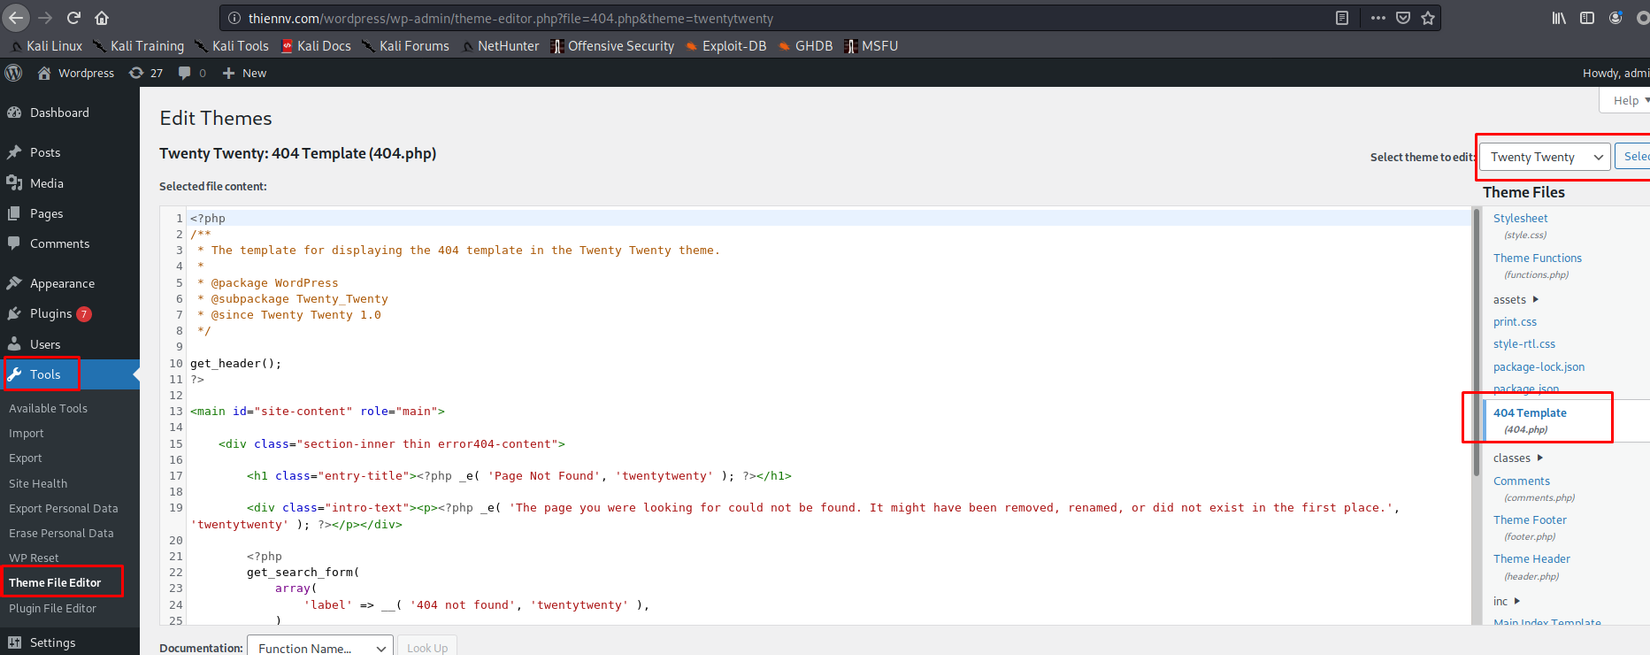Screen dimensions: 1650x655
Task: Open Exploit-DB bookmark
Action: [726, 46]
